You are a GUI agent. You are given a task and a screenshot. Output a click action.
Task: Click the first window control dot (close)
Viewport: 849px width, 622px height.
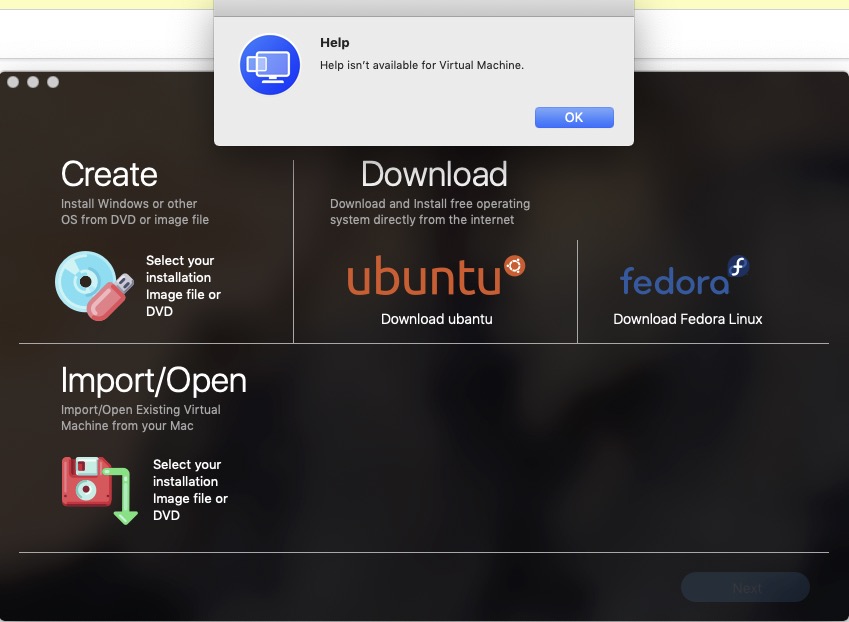click(x=14, y=82)
